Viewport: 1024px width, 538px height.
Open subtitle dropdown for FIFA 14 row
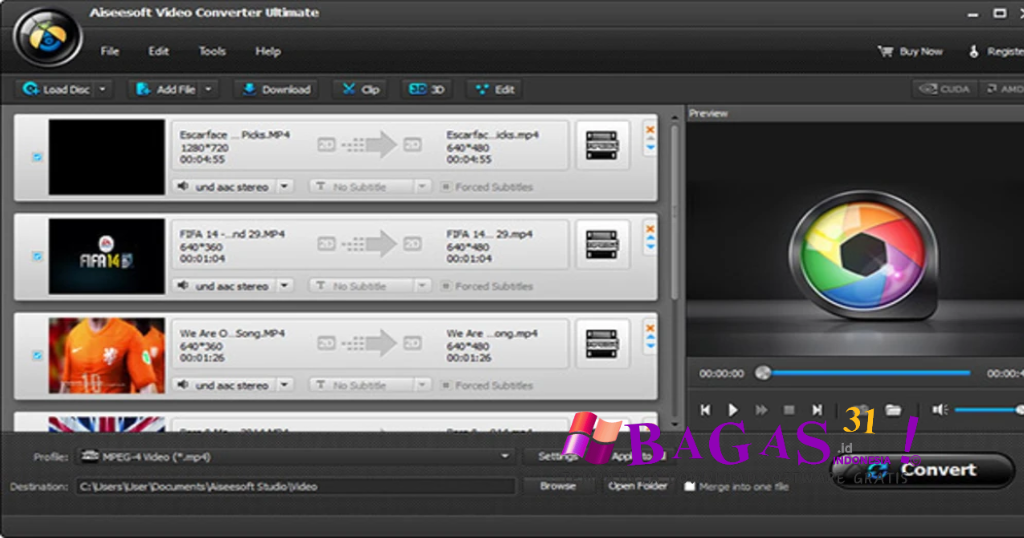pyautogui.click(x=423, y=286)
